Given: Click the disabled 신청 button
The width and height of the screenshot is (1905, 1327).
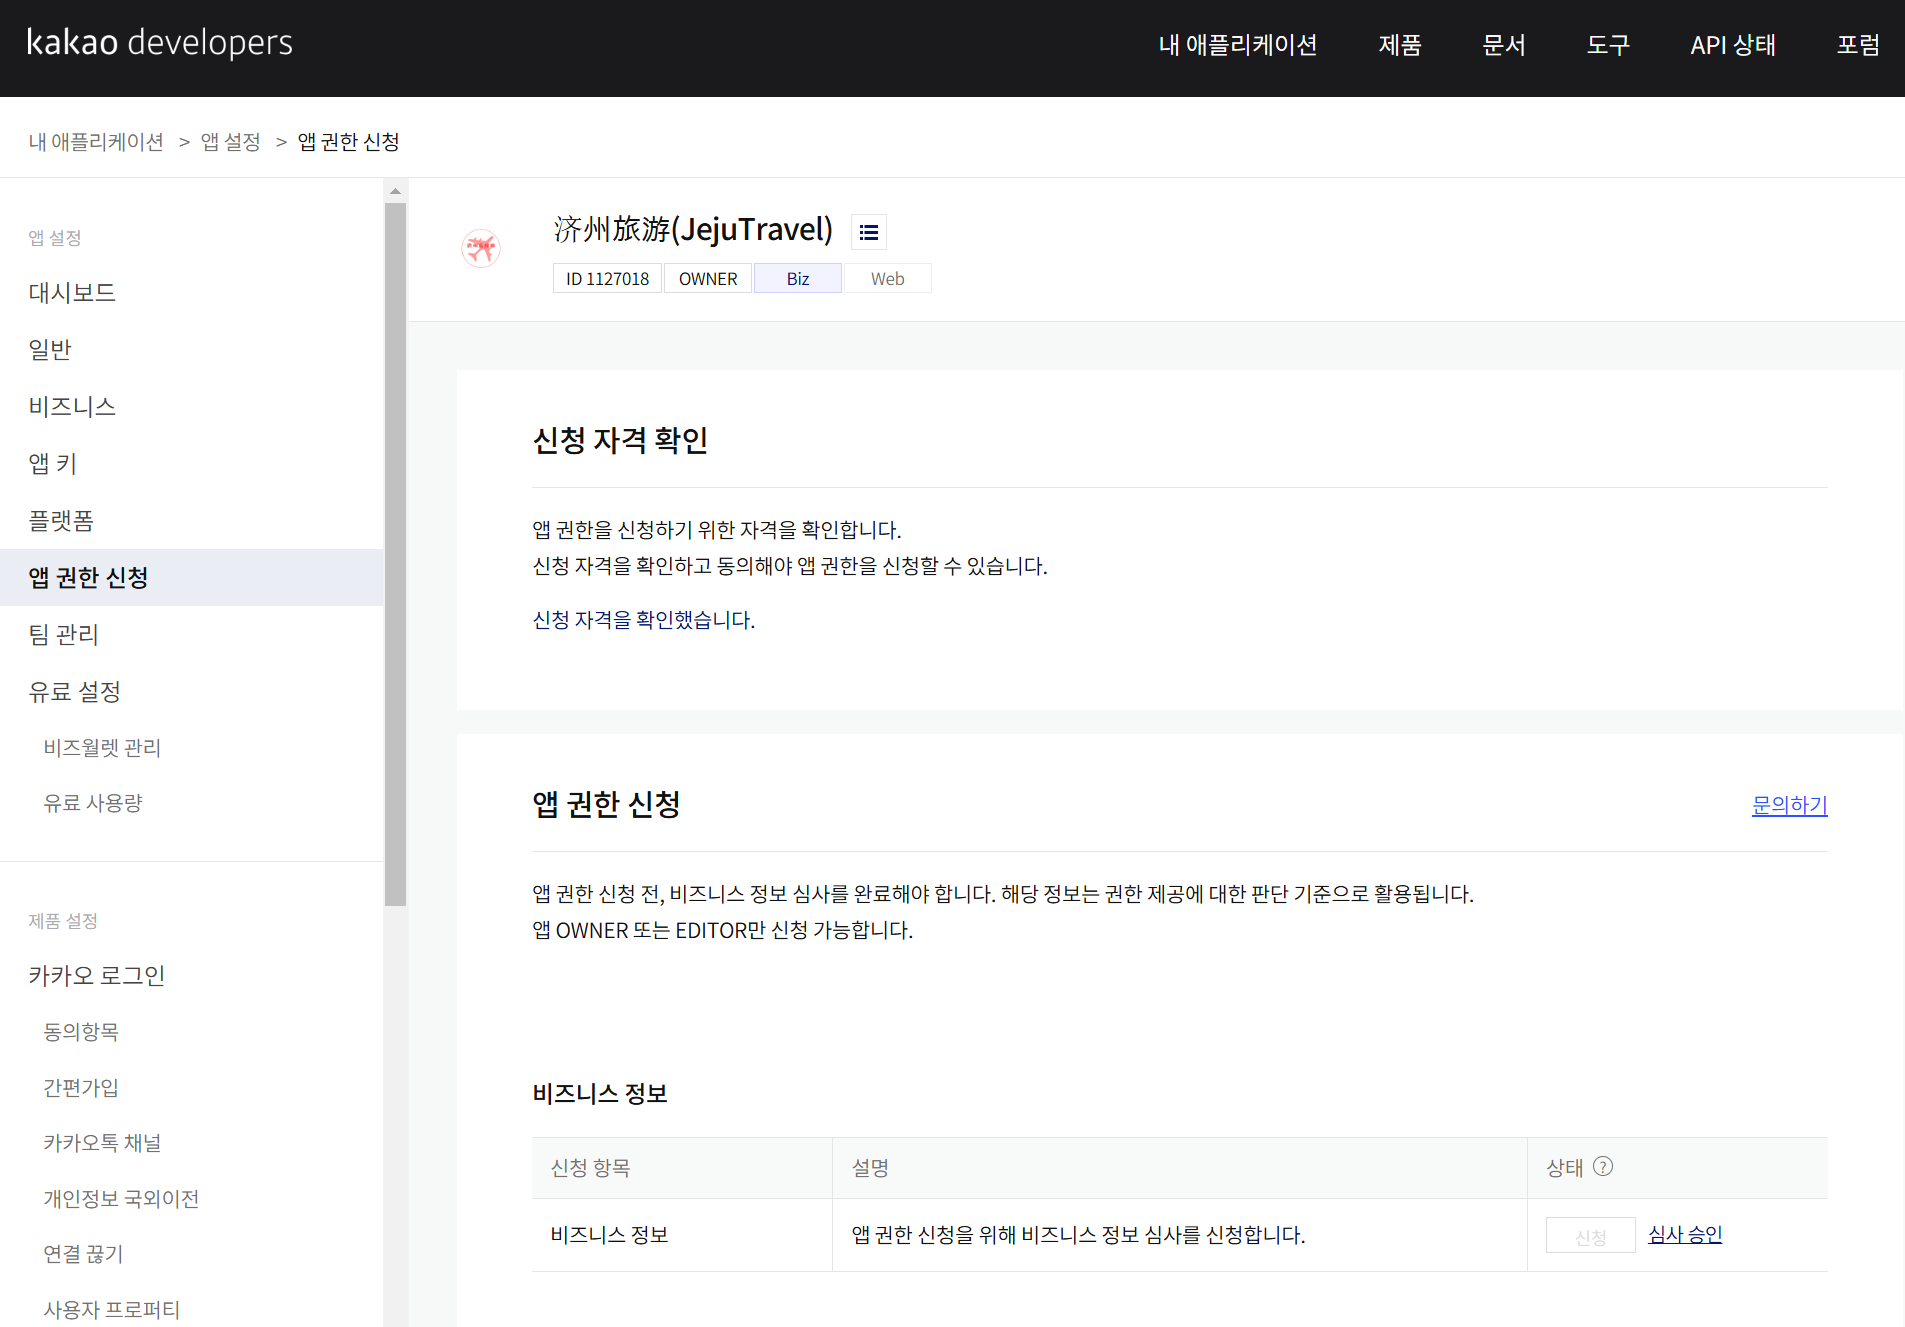Looking at the screenshot, I should (x=1590, y=1235).
